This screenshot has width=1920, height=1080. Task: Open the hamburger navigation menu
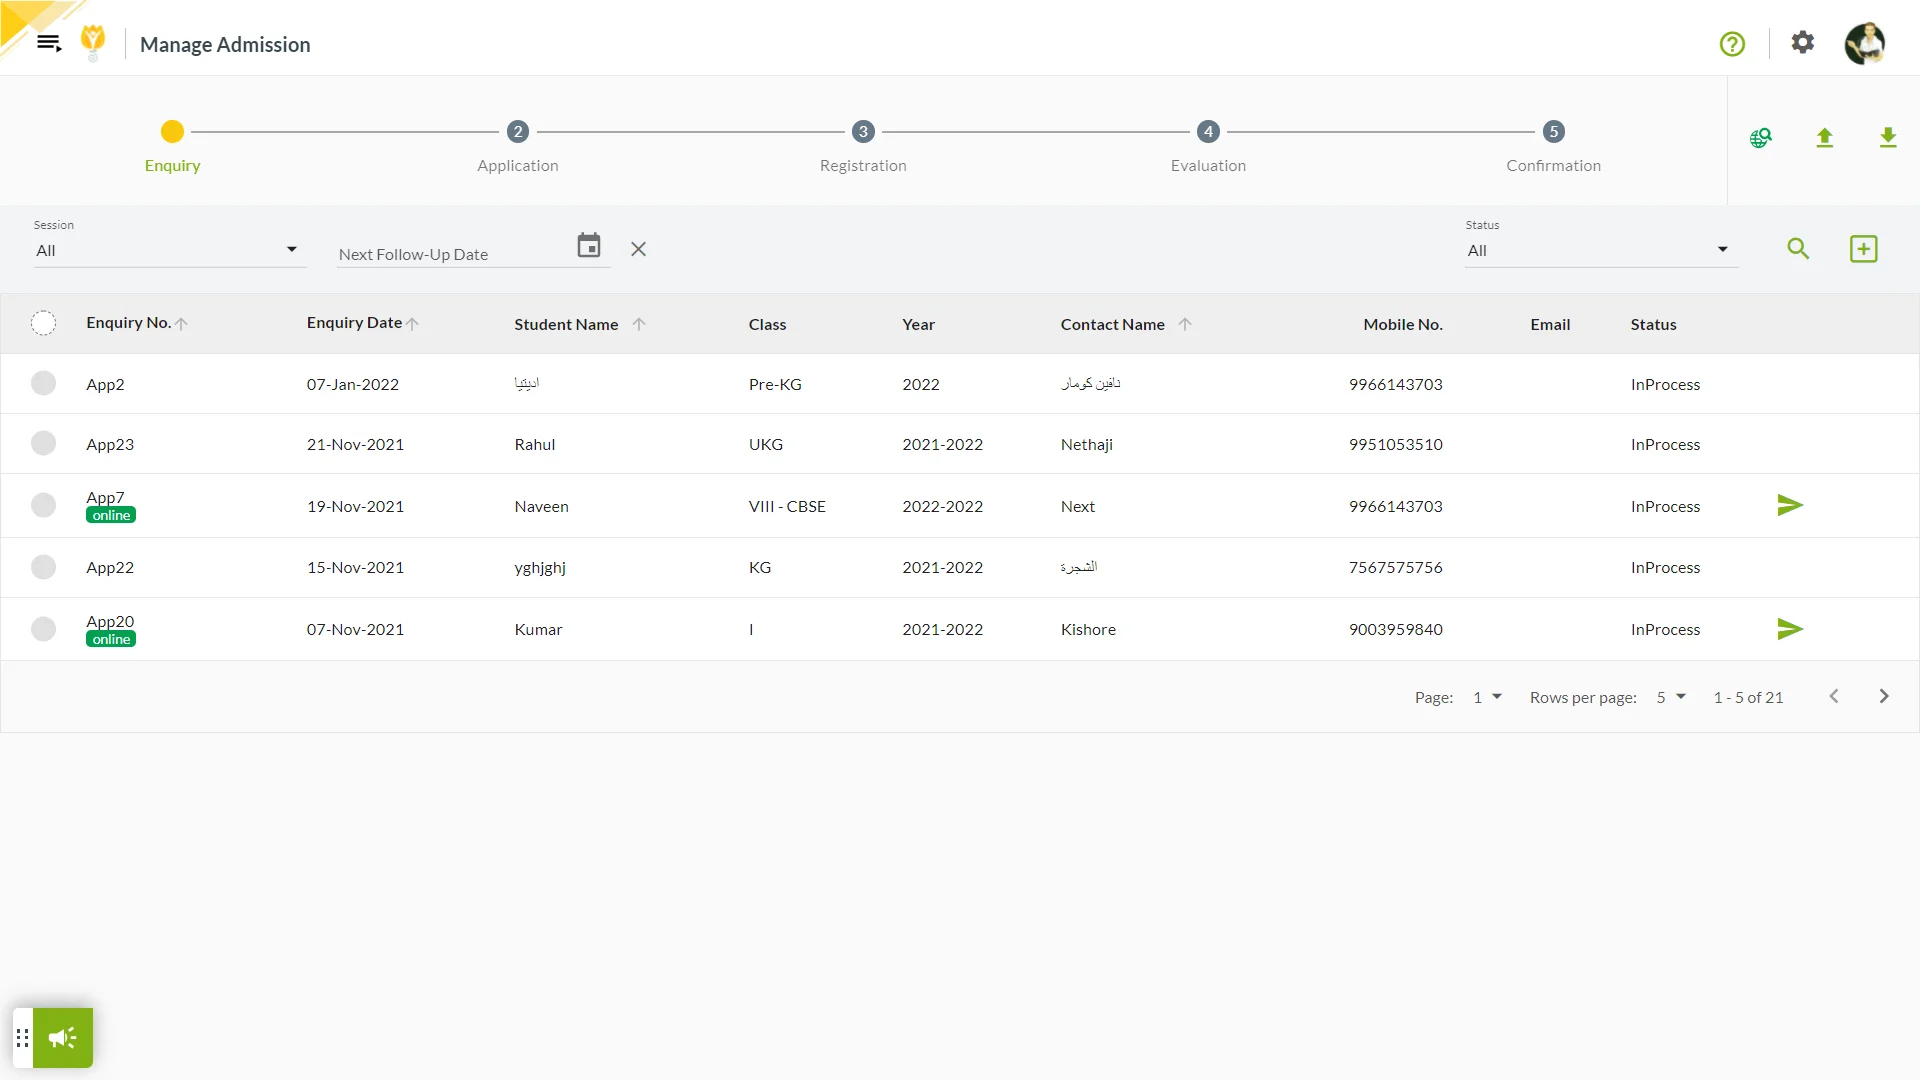(x=49, y=43)
